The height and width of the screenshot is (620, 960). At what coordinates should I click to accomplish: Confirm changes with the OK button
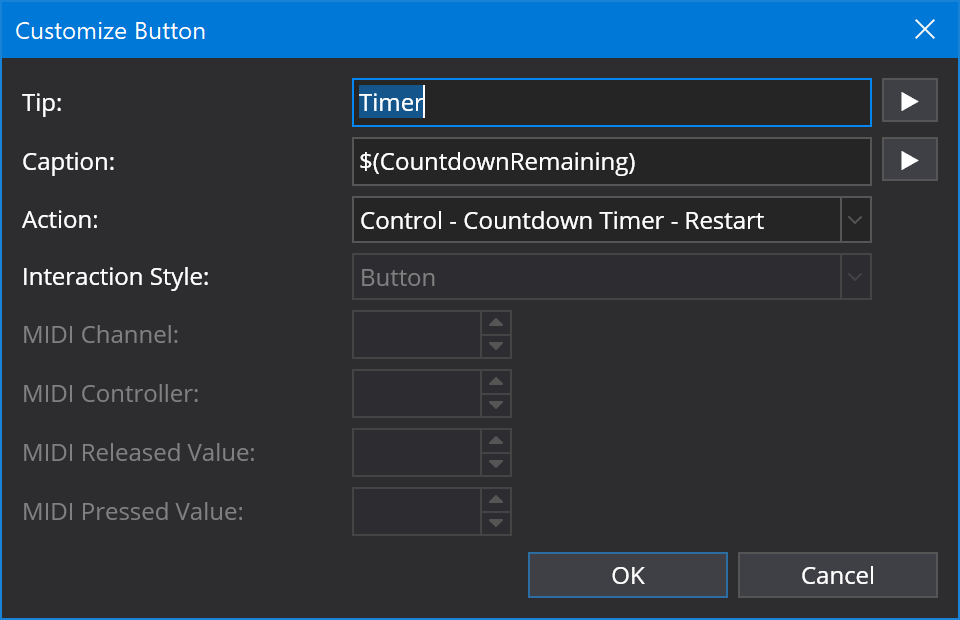[627, 575]
